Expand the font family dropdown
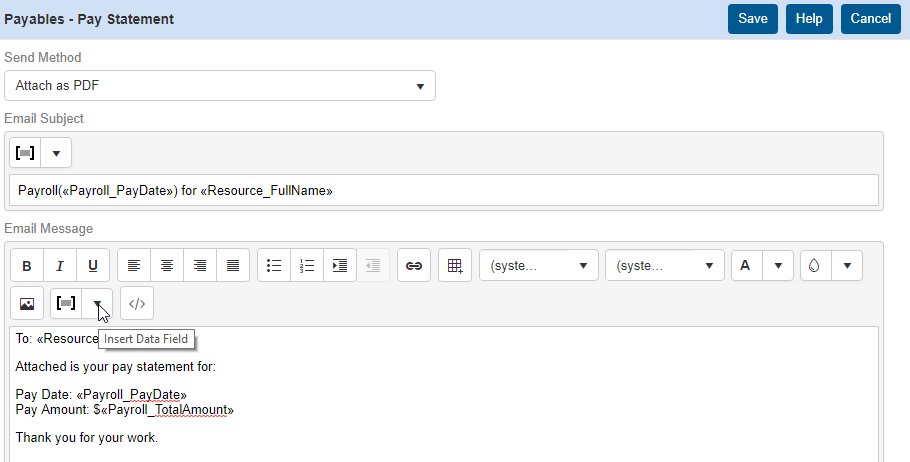 click(x=539, y=266)
